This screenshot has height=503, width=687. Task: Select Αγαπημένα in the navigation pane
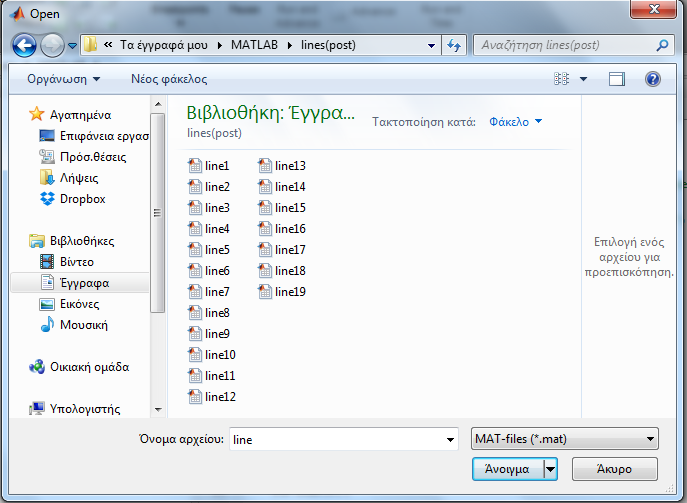(70, 115)
